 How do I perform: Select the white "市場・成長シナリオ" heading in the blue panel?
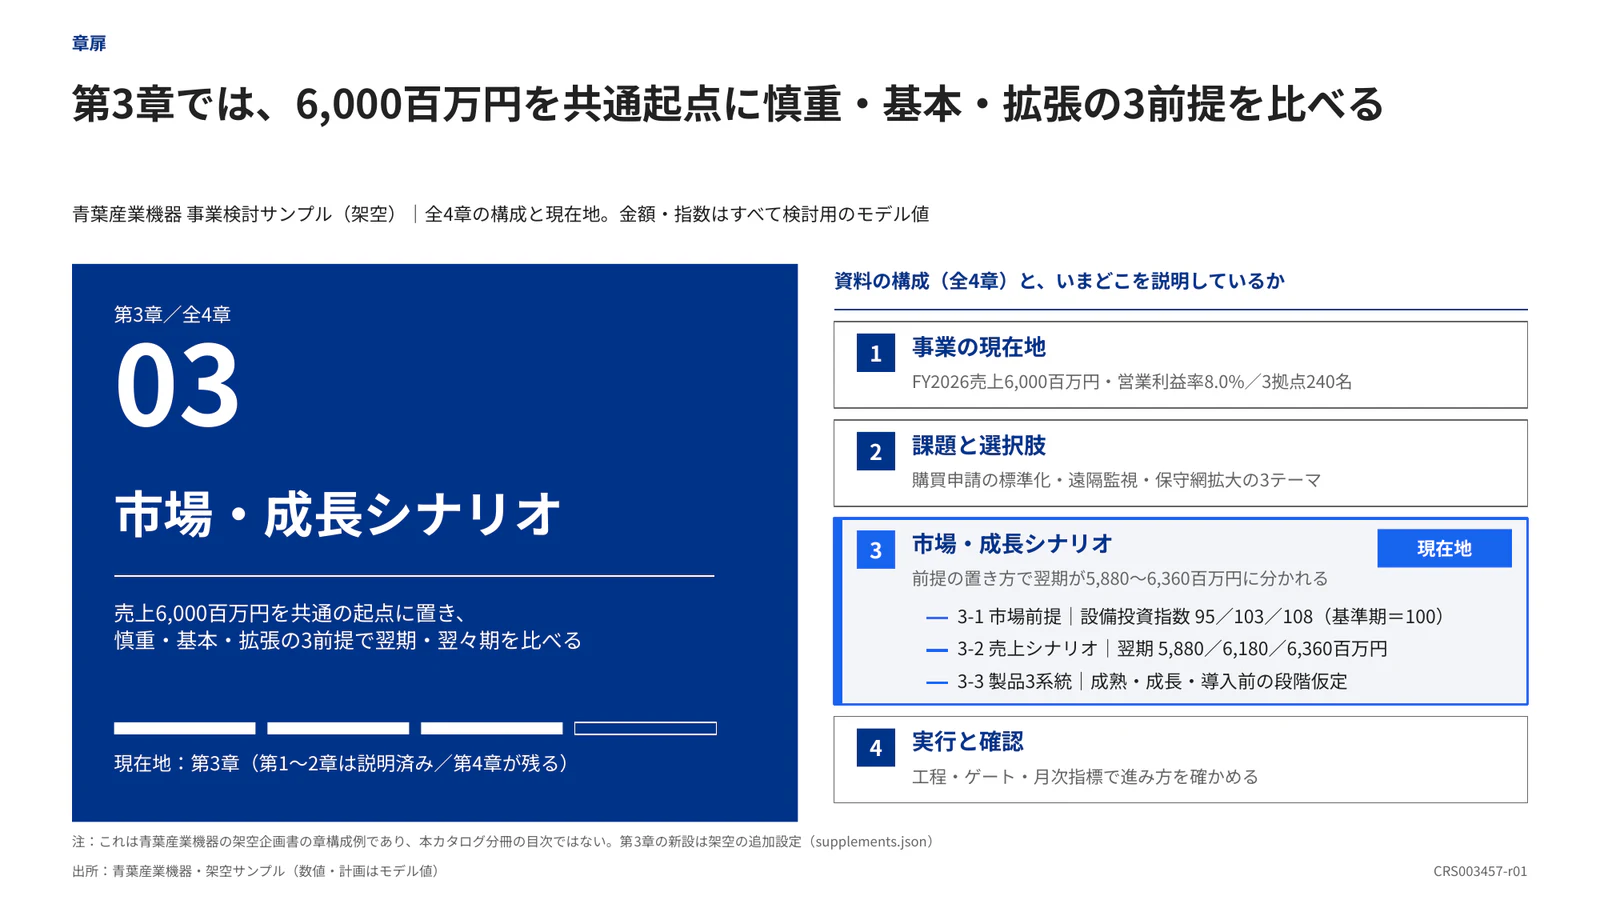pyautogui.click(x=338, y=514)
